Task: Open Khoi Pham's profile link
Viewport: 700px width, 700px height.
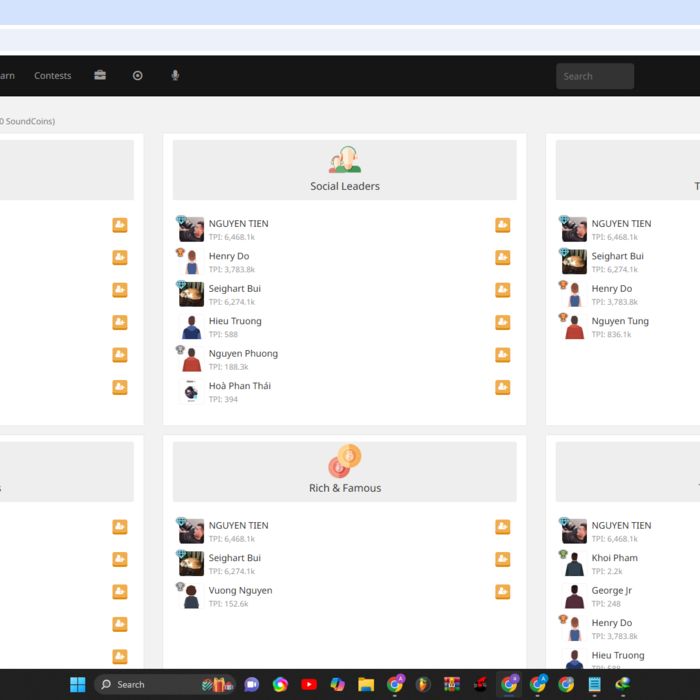Action: click(x=614, y=558)
